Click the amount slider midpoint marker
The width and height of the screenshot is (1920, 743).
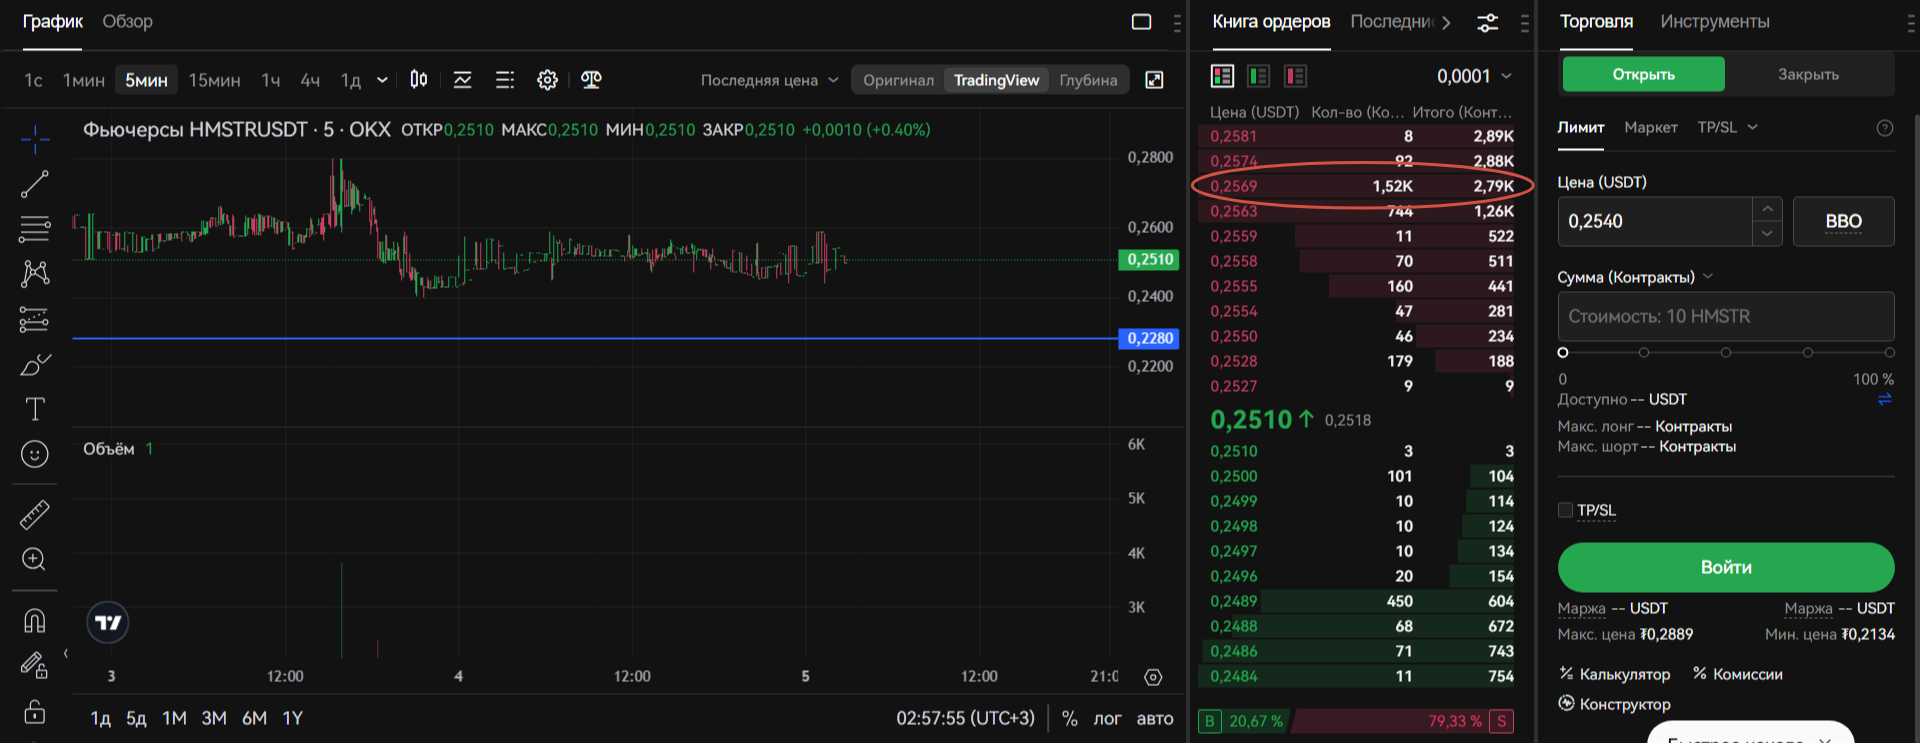pyautogui.click(x=1726, y=352)
